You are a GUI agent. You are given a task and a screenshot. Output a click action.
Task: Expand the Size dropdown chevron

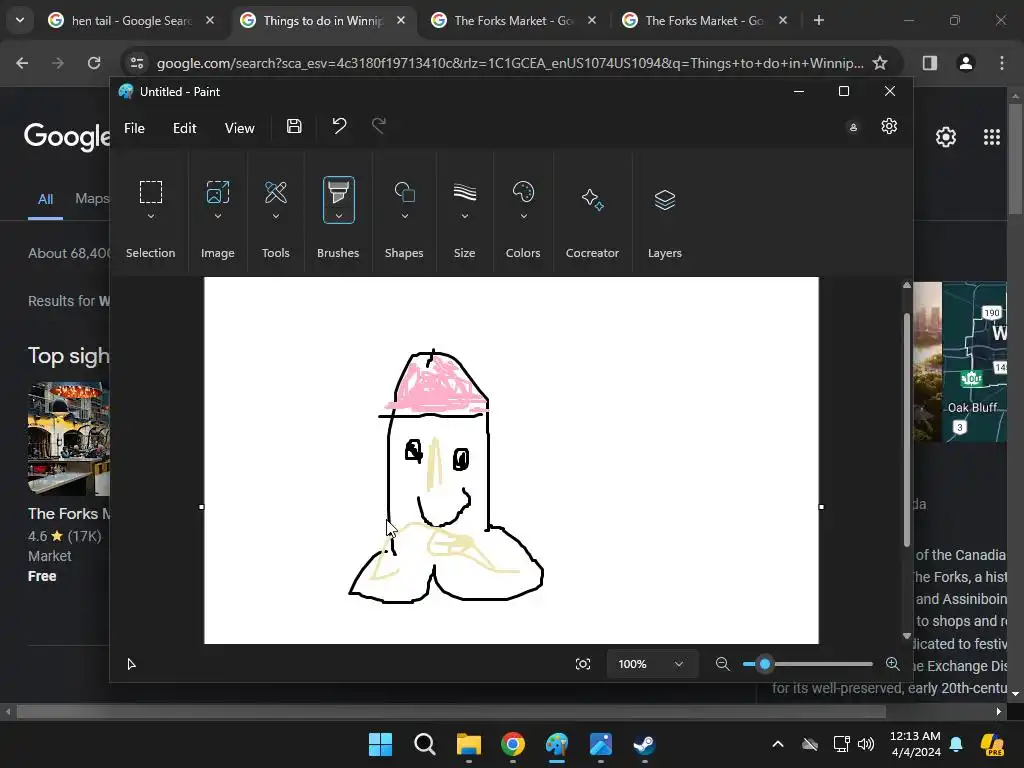tap(464, 216)
